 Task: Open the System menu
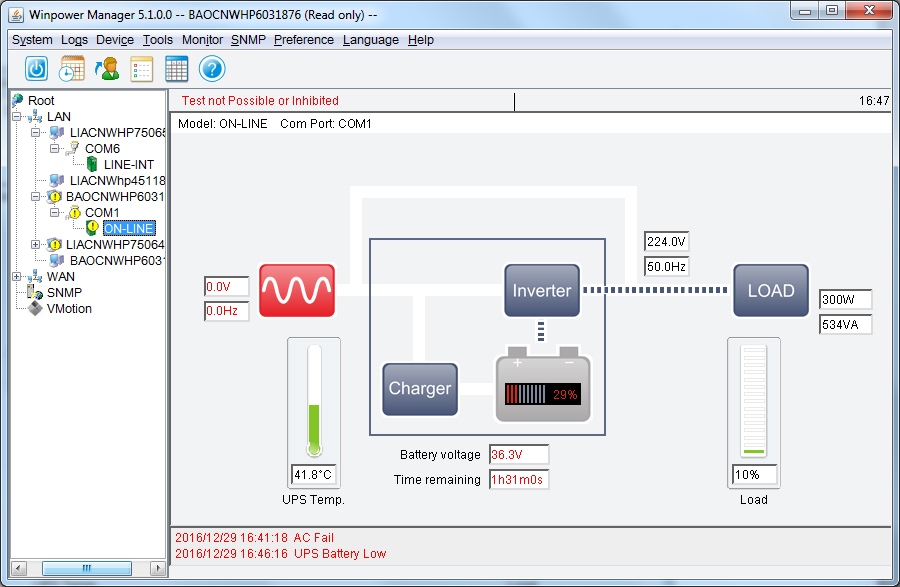tap(32, 40)
